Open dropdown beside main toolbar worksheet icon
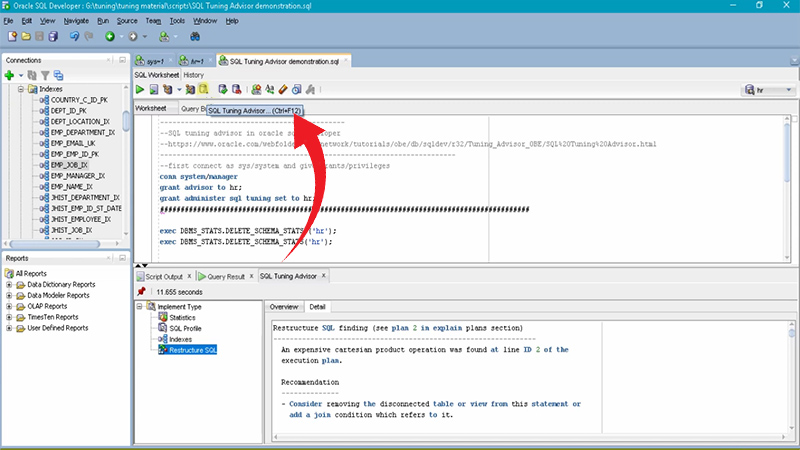 pos(176,37)
